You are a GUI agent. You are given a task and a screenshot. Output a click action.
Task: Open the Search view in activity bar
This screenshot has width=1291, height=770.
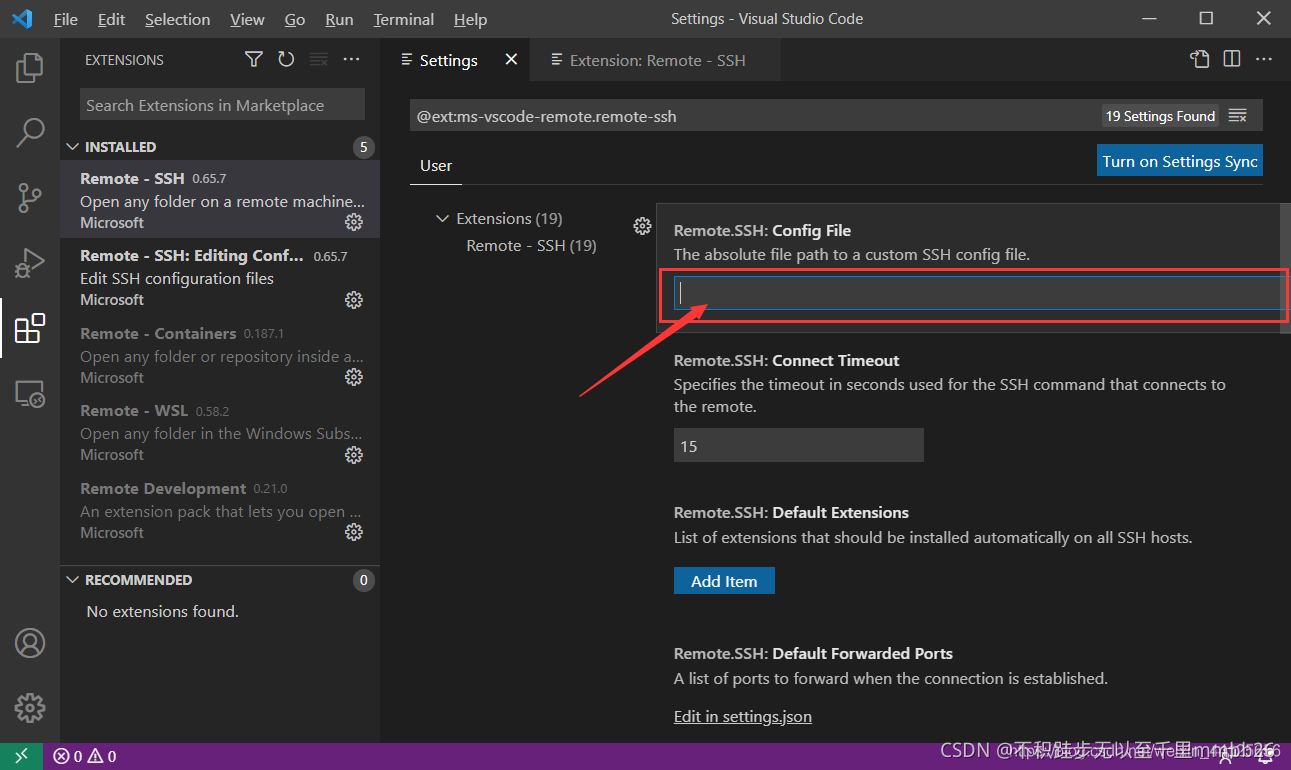click(x=30, y=132)
